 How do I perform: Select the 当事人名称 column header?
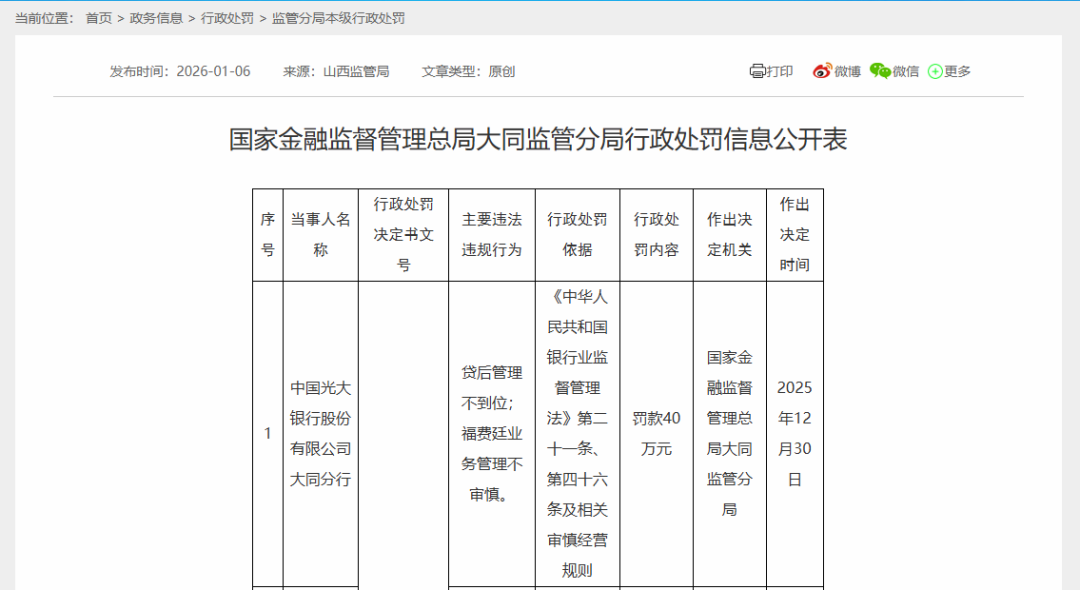pyautogui.click(x=320, y=235)
